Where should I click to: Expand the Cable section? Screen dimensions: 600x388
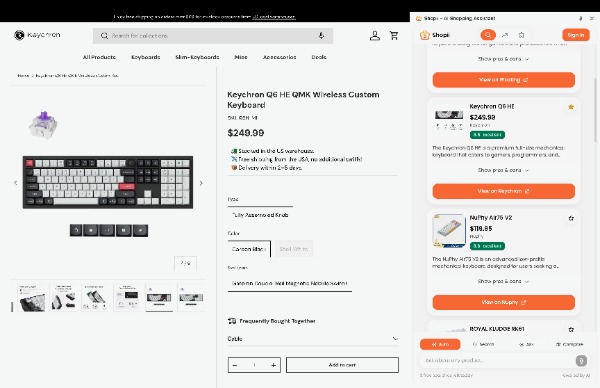(x=313, y=339)
